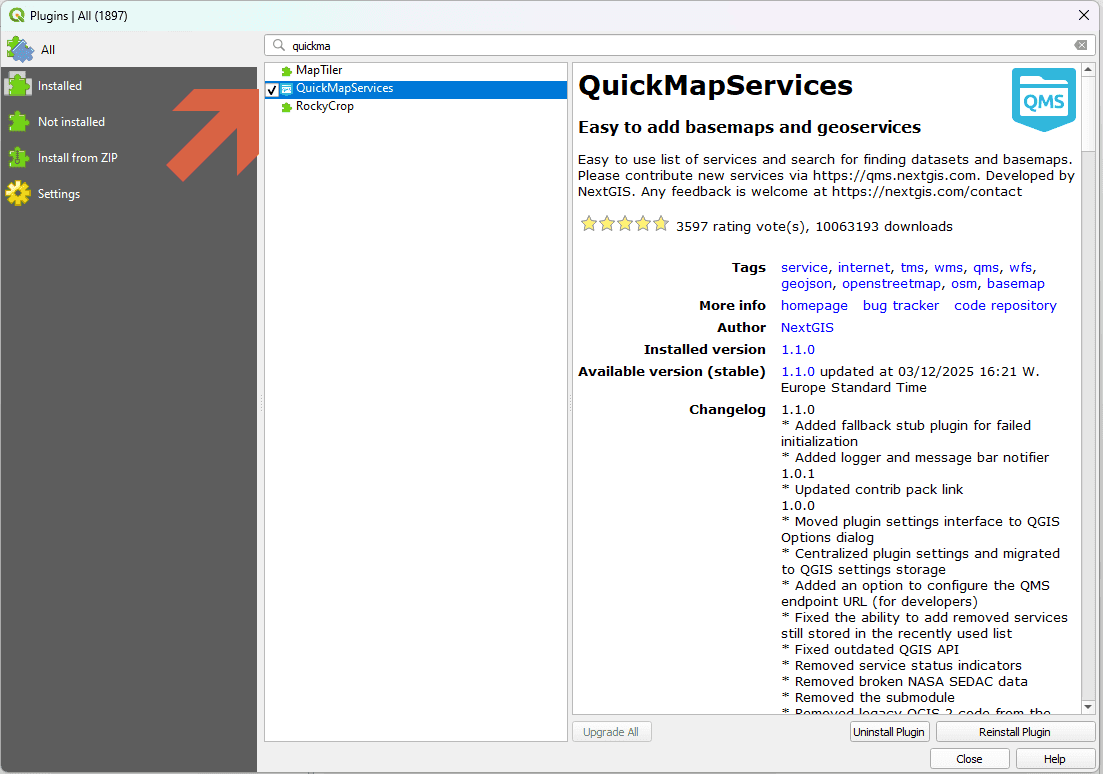The height and width of the screenshot is (774, 1103).
Task: Click description scrollbar up arrow
Action: (1088, 69)
